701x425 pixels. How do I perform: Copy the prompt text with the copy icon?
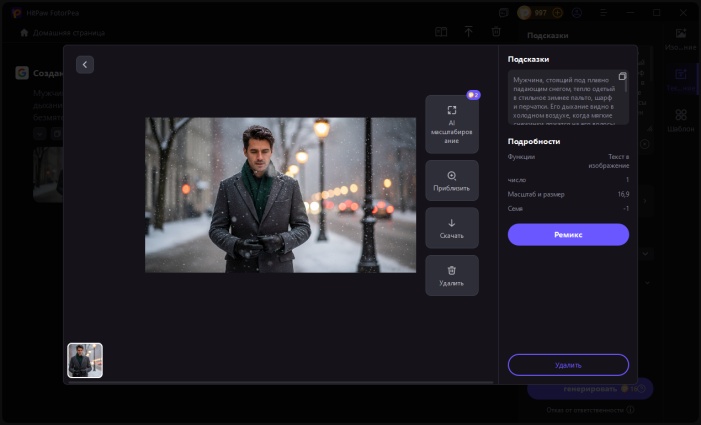[622, 76]
